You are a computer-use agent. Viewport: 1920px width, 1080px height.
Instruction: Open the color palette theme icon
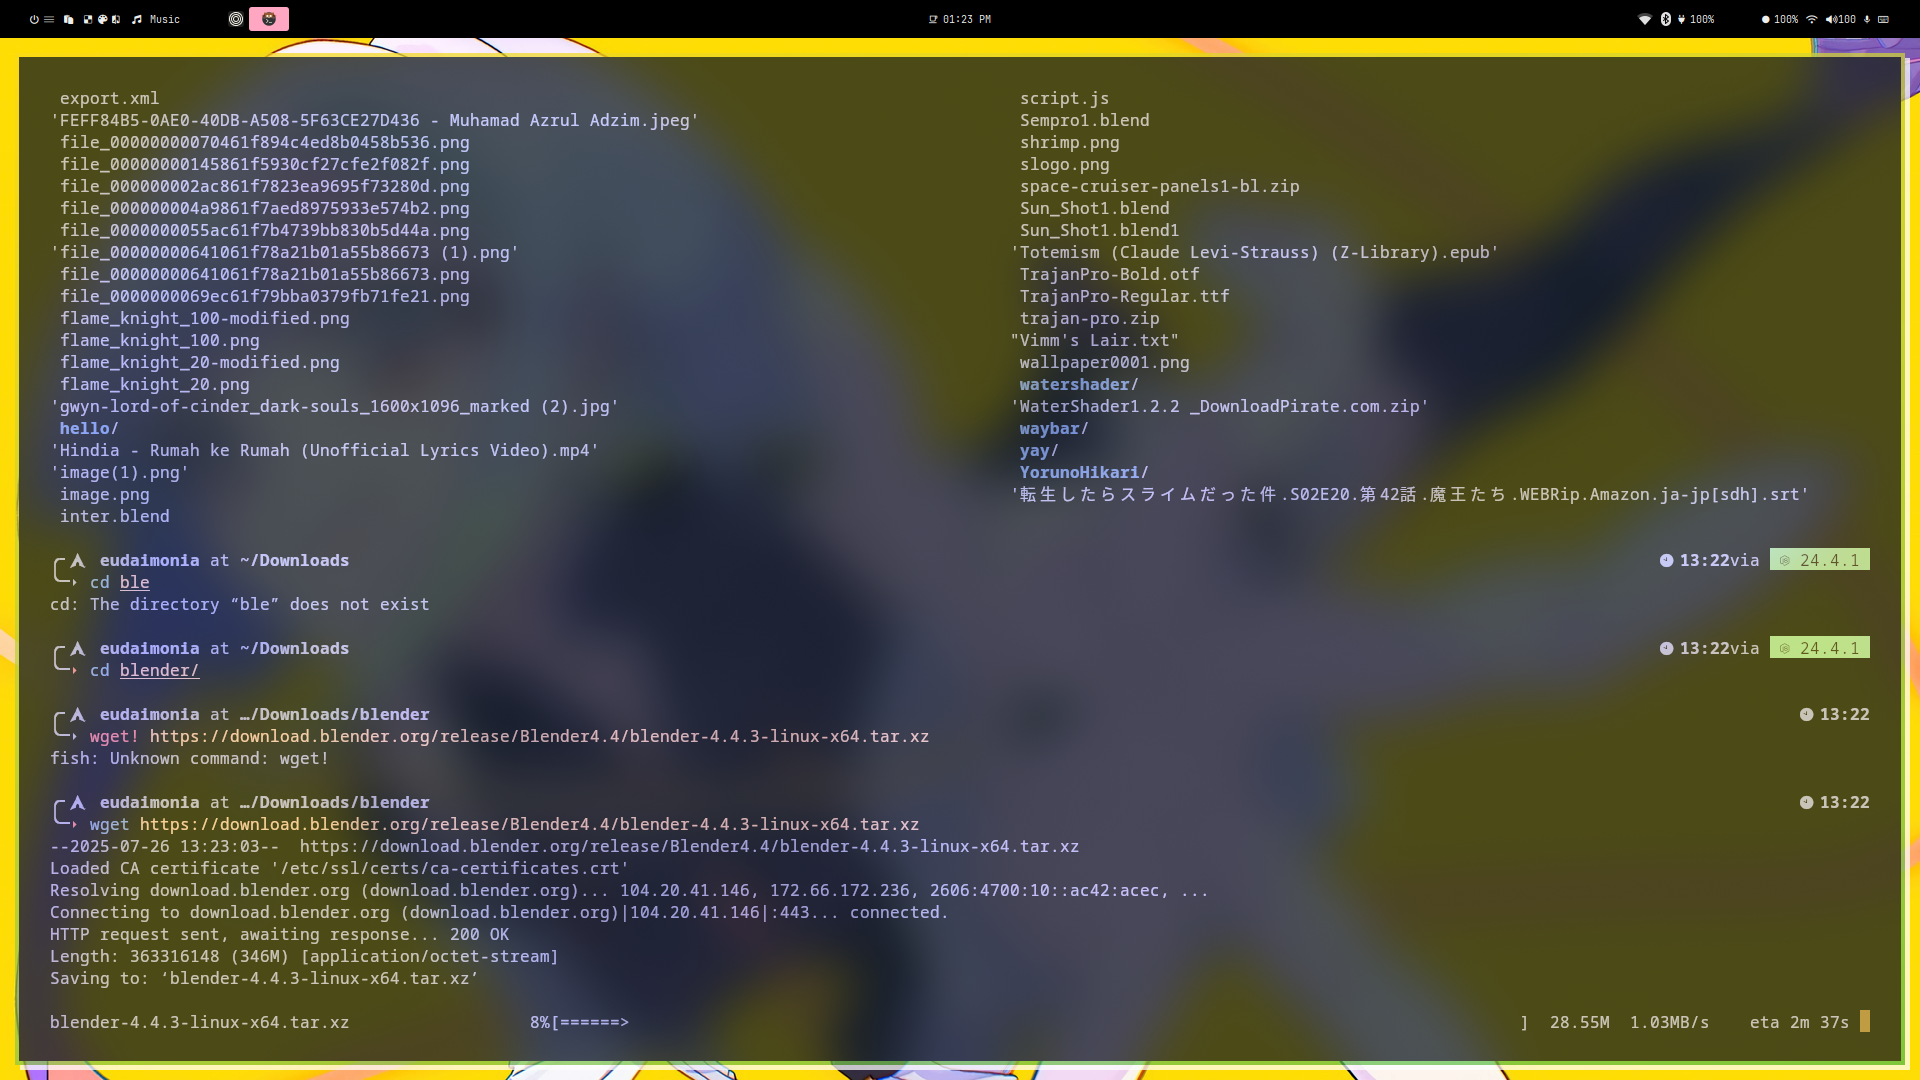tap(102, 19)
